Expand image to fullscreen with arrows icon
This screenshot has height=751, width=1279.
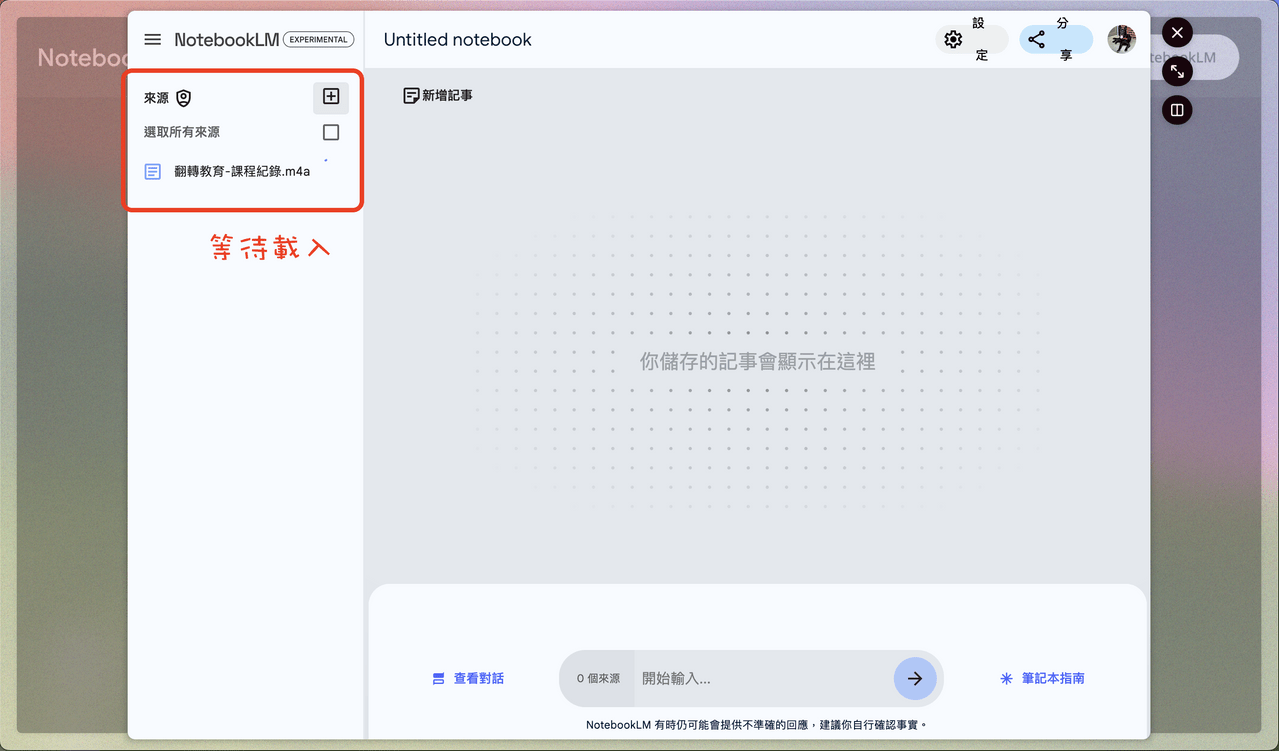1177,71
